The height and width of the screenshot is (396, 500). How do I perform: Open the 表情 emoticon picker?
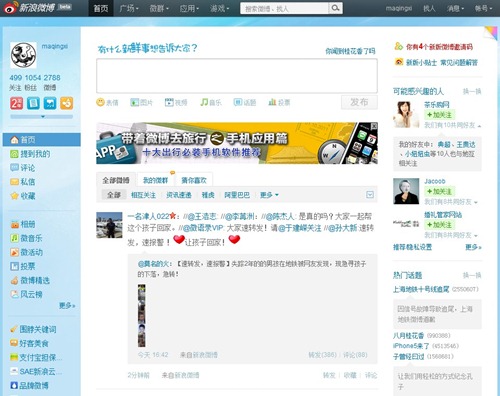(107, 102)
